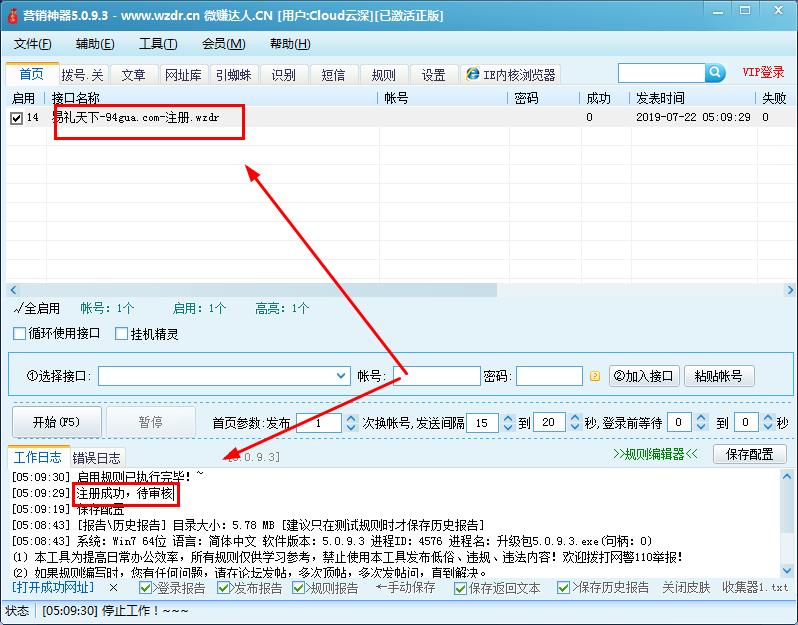Decrease second login wait stepper

(x=768, y=427)
